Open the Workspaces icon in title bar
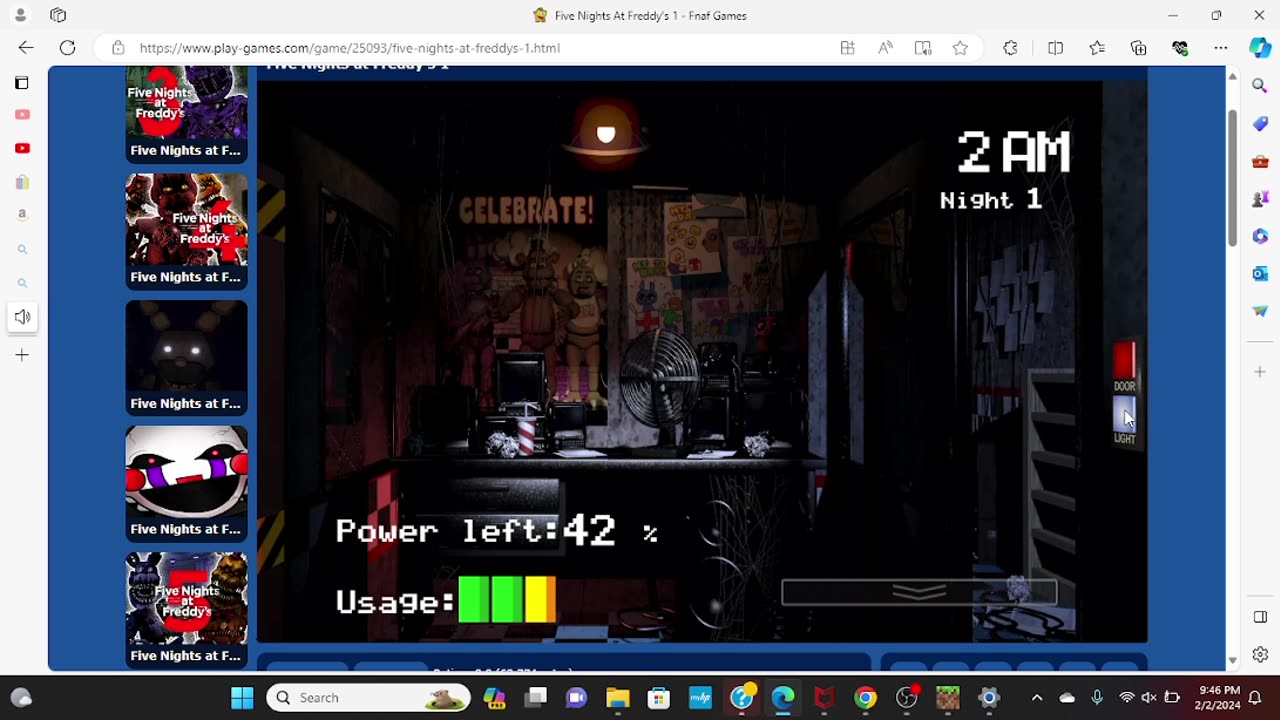 (58, 15)
